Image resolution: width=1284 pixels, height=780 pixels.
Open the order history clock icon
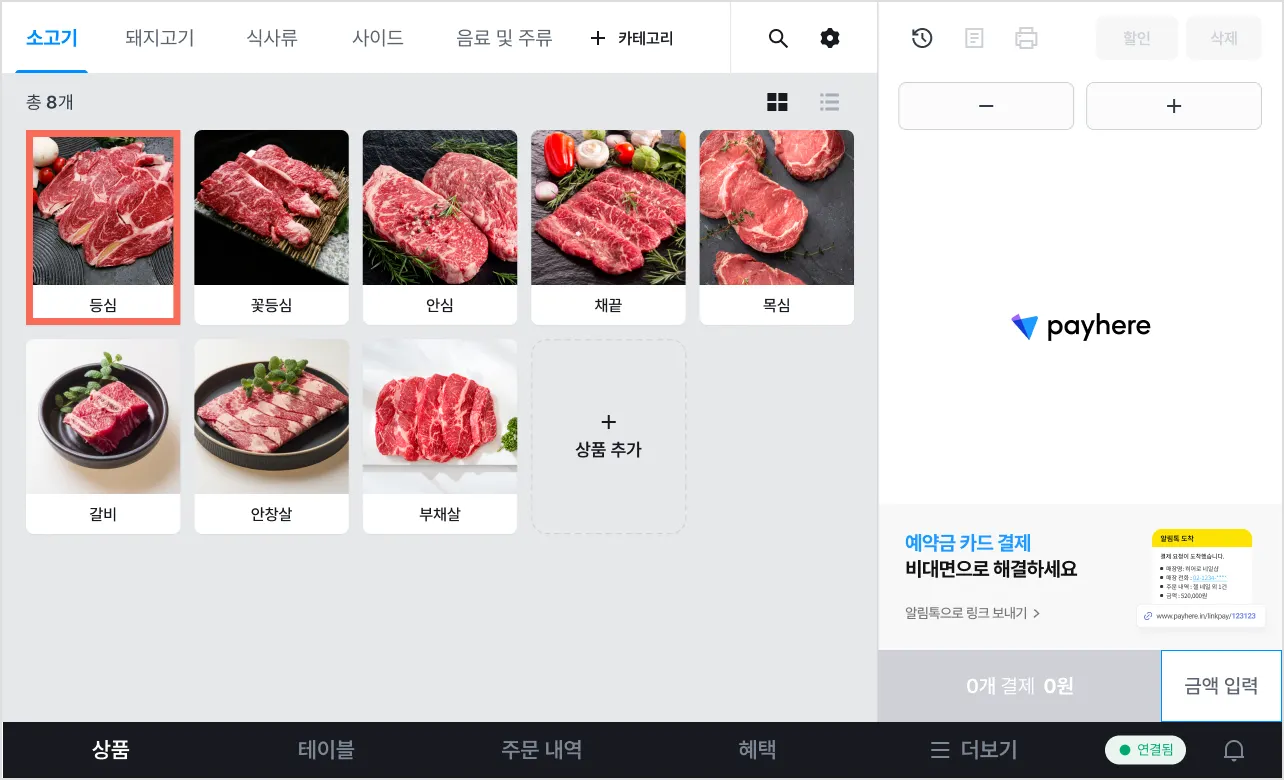tap(922, 39)
